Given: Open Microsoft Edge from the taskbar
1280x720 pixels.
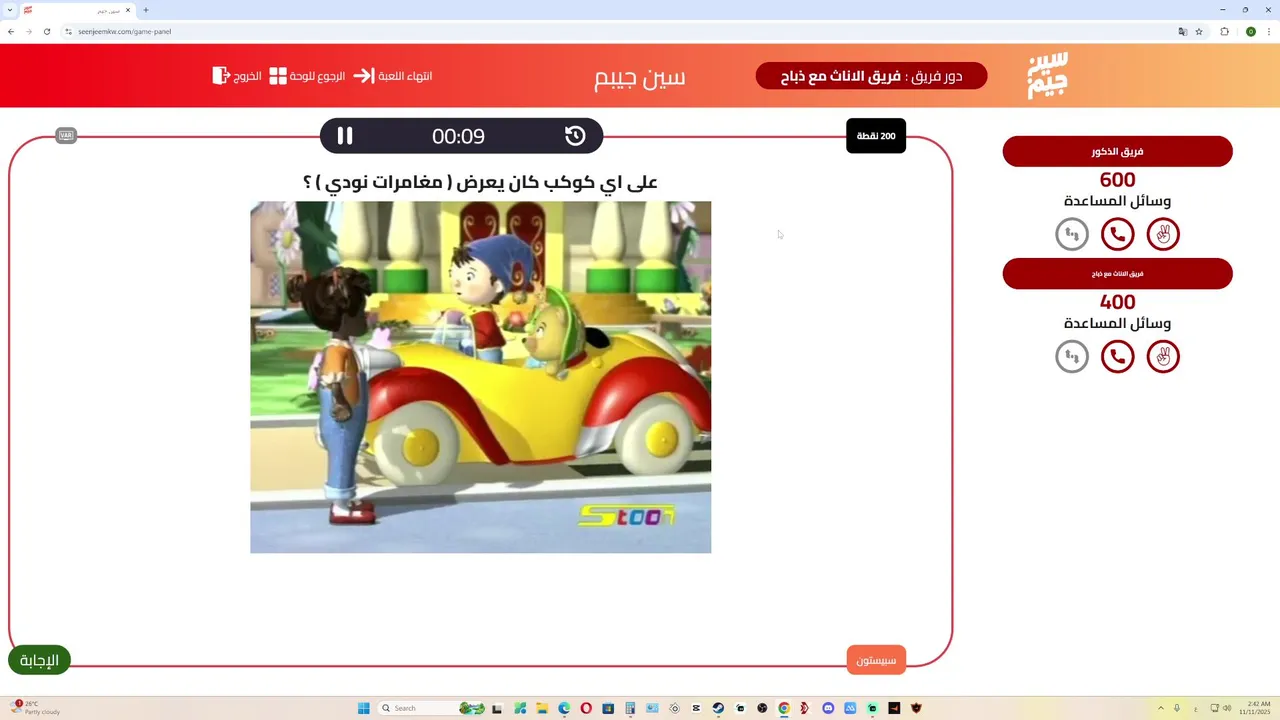Looking at the screenshot, I should (x=564, y=708).
